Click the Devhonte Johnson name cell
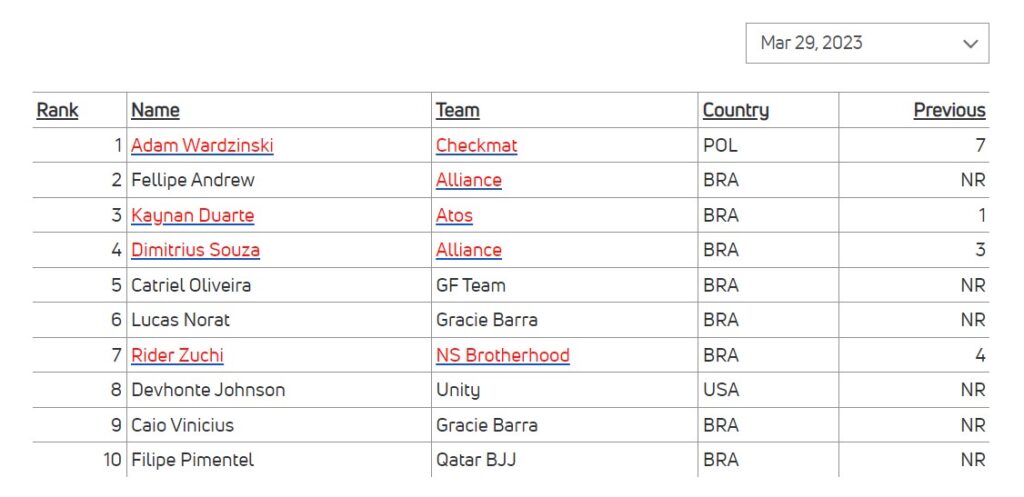 [x=207, y=390]
